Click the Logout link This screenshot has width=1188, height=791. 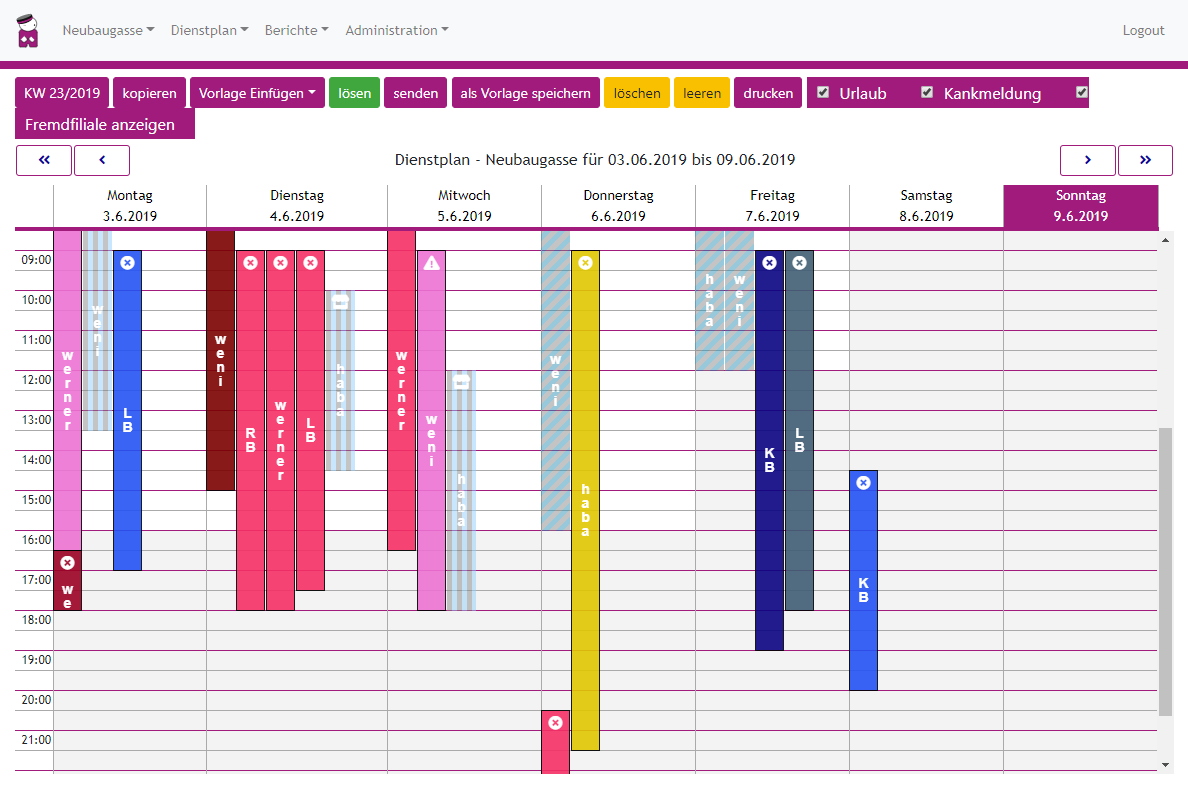pos(1143,30)
